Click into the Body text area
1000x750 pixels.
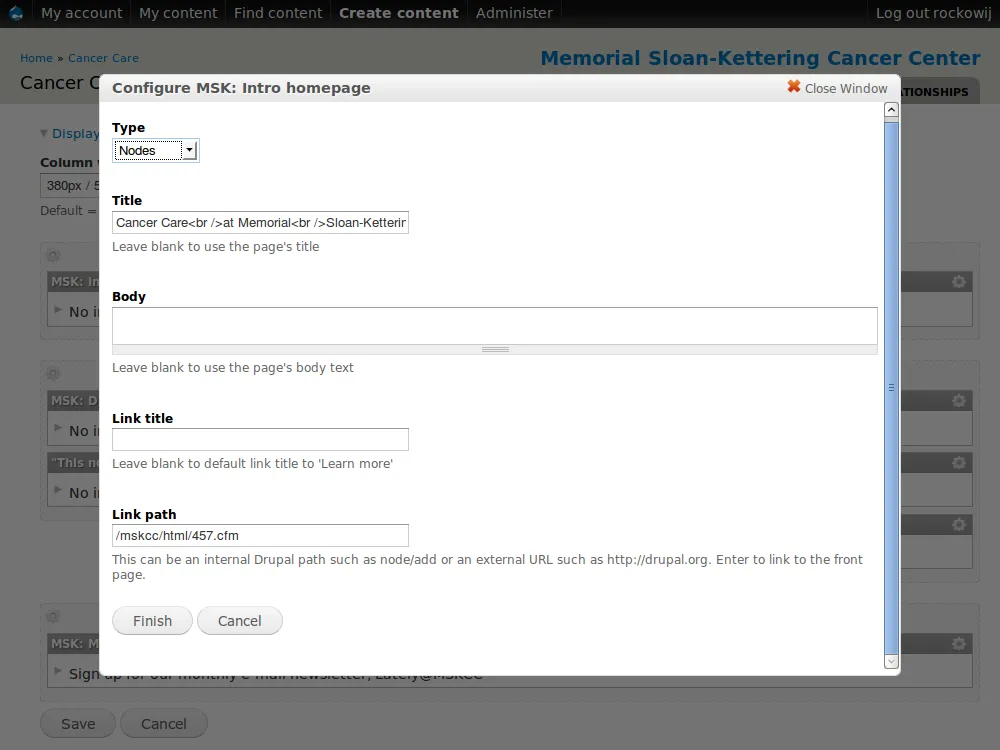point(495,326)
